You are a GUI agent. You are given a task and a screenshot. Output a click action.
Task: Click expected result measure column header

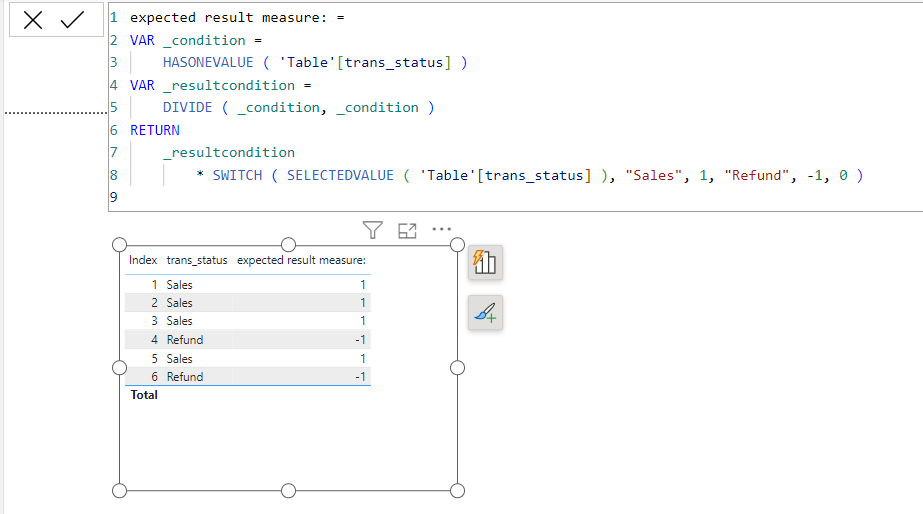coord(301,260)
